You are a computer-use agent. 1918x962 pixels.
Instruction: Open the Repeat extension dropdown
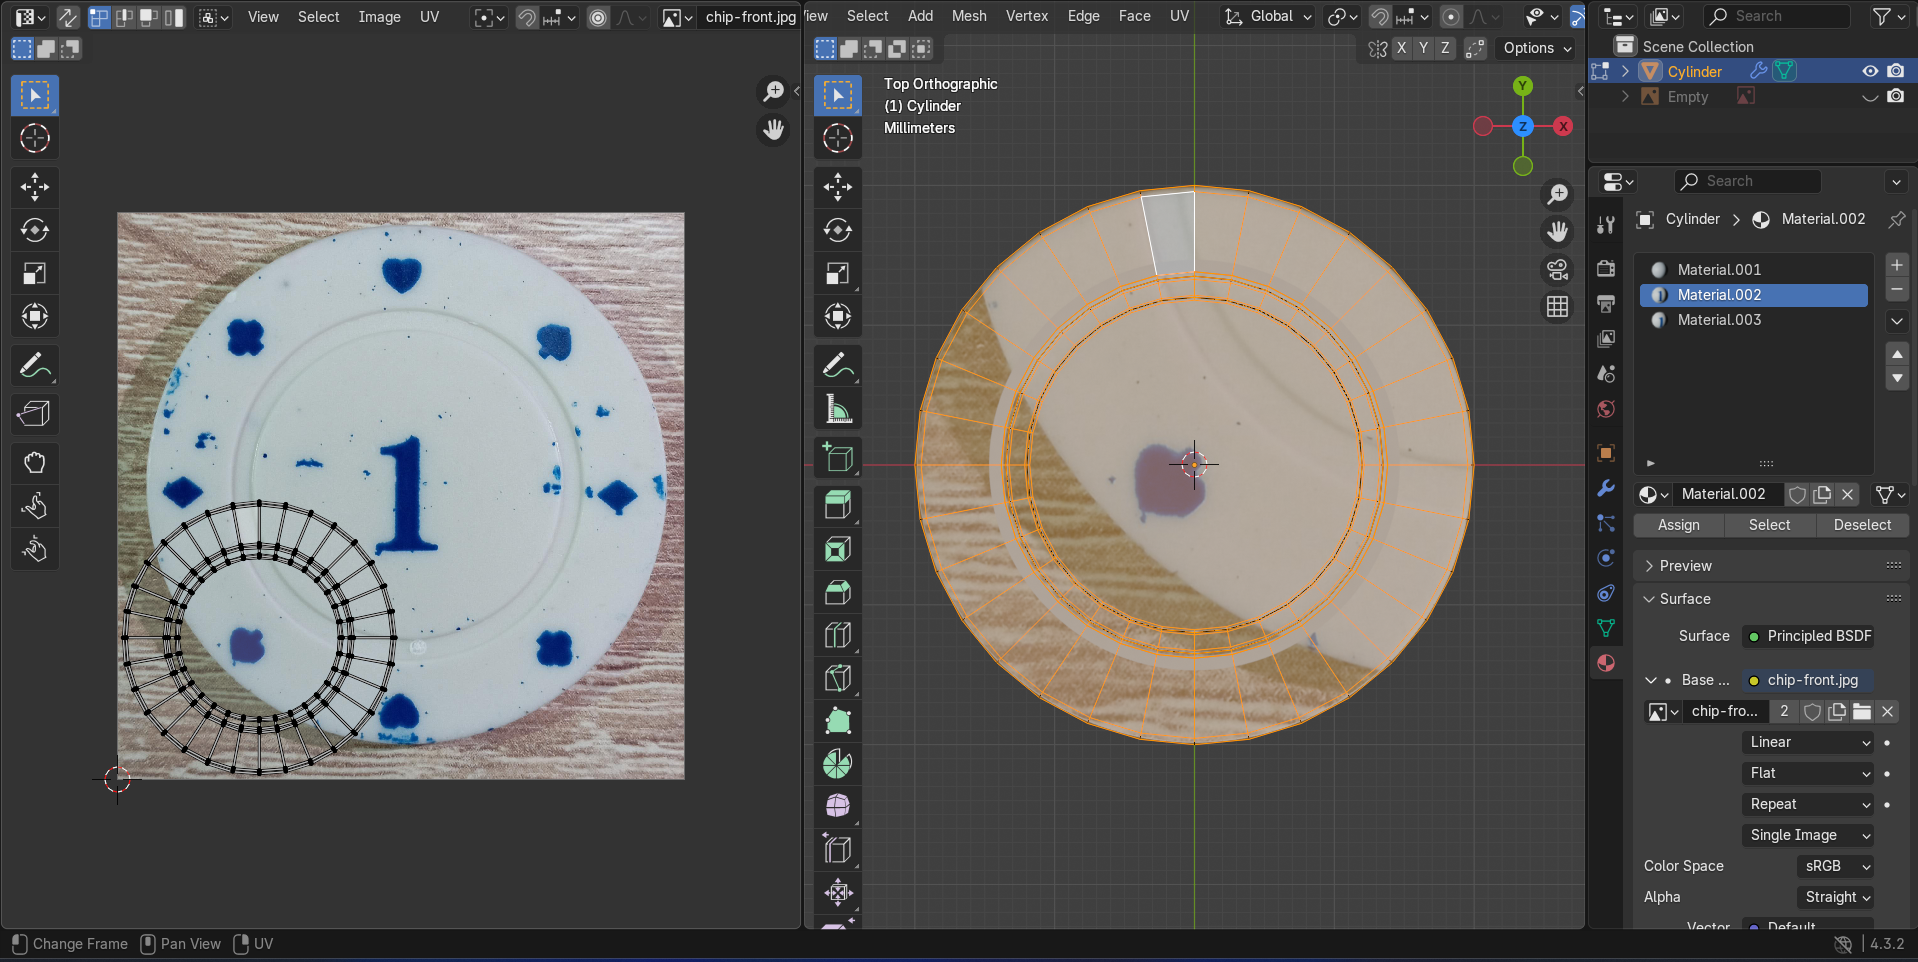1809,804
